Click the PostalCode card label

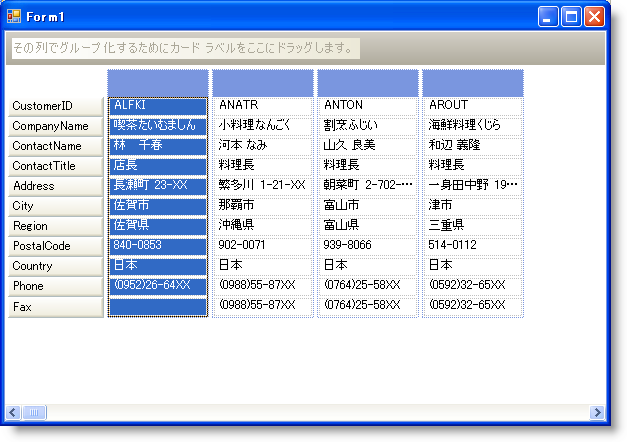[56, 246]
